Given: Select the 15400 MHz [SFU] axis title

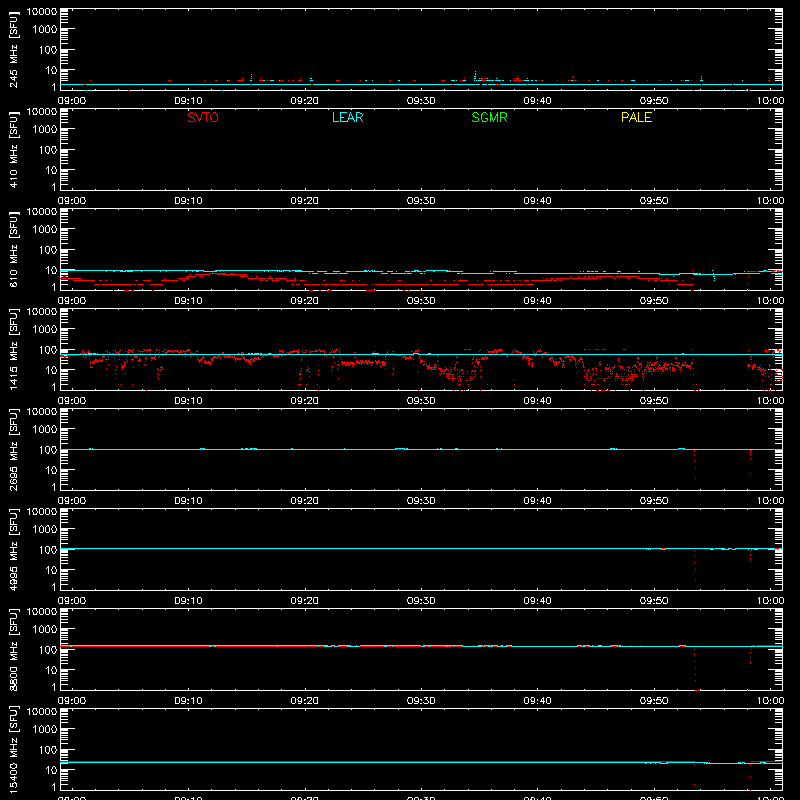Looking at the screenshot, I should point(13,749).
